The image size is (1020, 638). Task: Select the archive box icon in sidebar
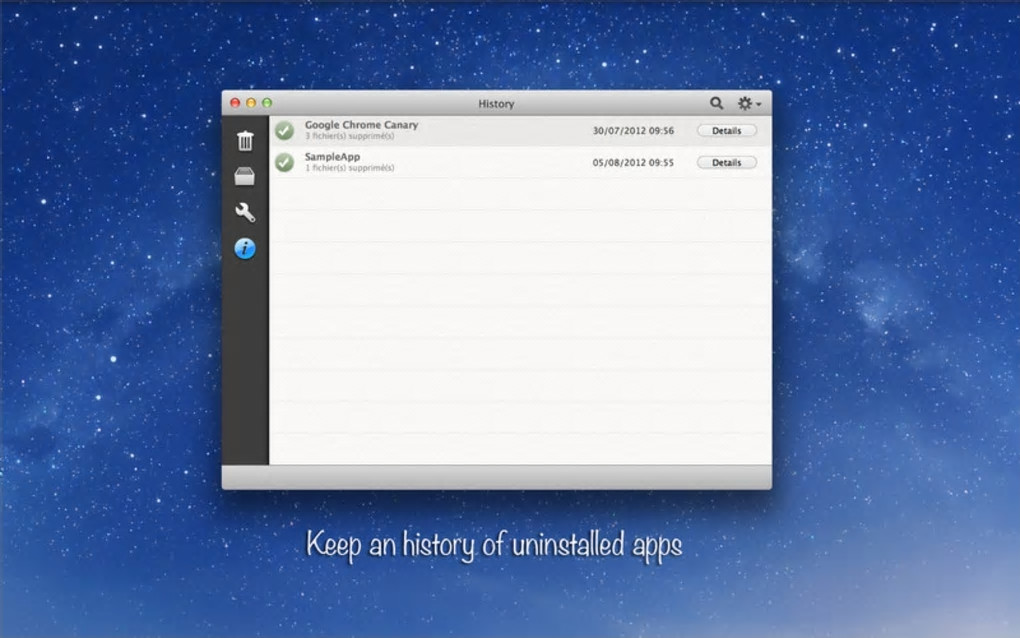[245, 176]
